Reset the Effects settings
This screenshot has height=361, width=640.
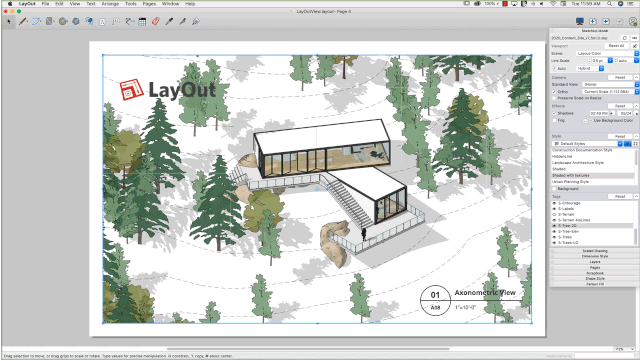(620, 106)
